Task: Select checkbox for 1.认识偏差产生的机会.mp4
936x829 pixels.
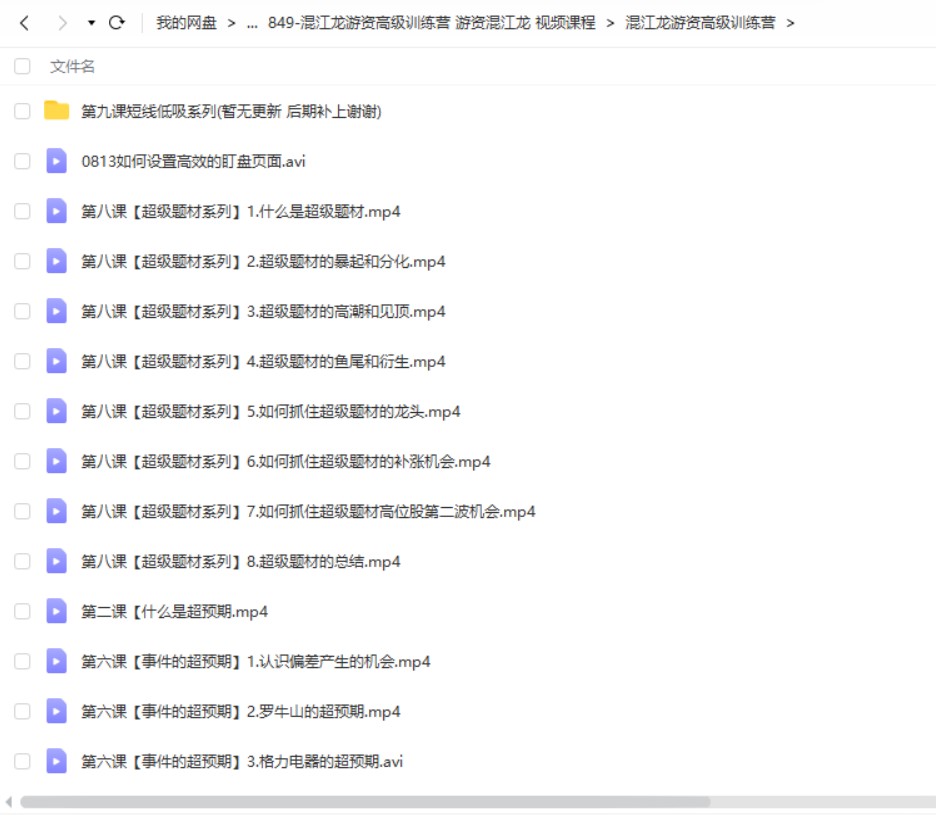Action: (x=22, y=662)
